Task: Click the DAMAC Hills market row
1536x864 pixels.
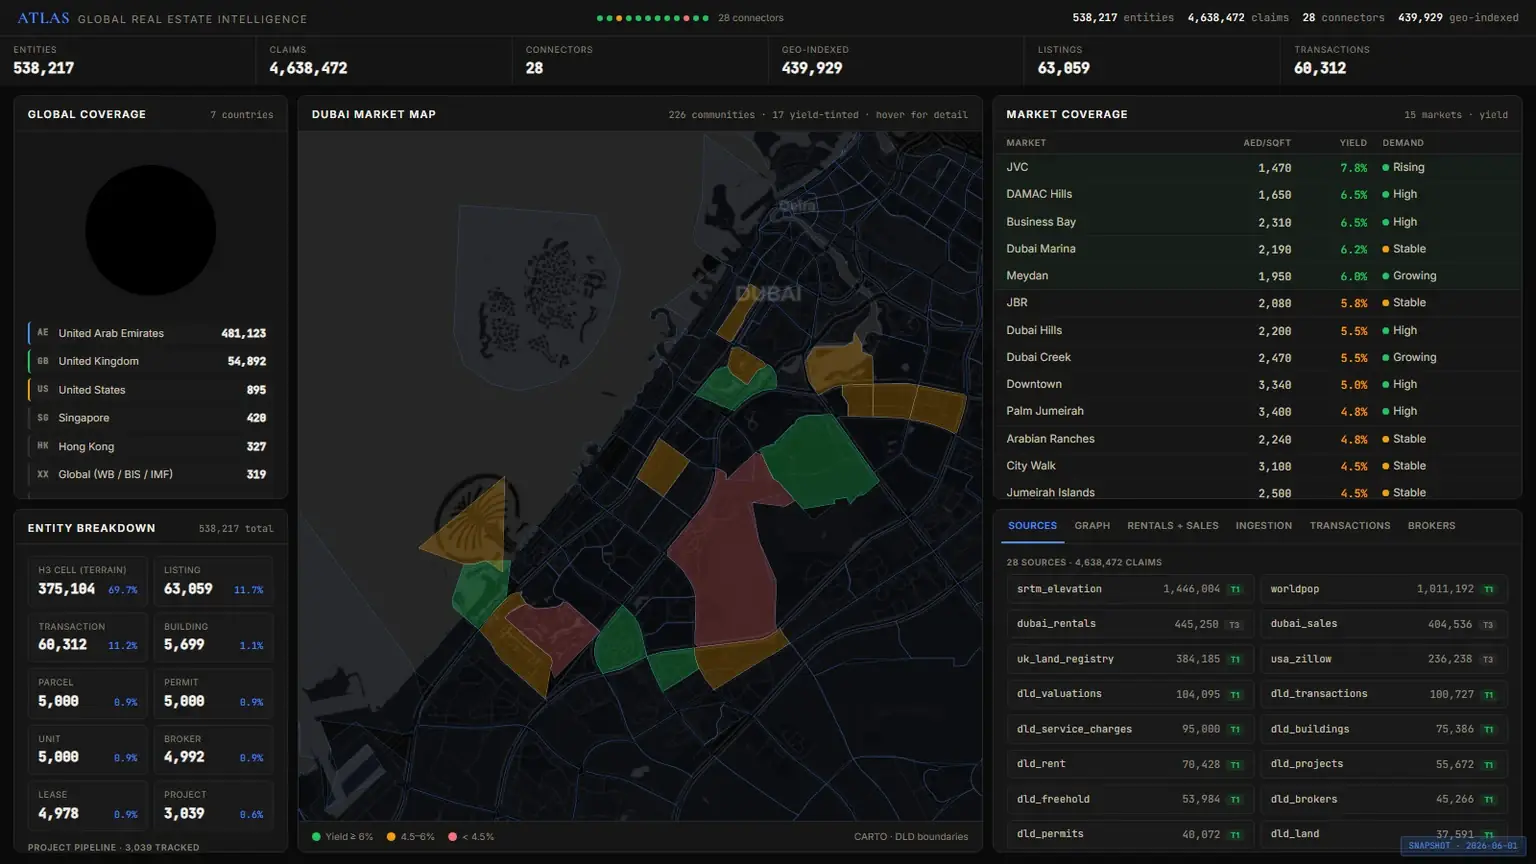Action: coord(1257,194)
